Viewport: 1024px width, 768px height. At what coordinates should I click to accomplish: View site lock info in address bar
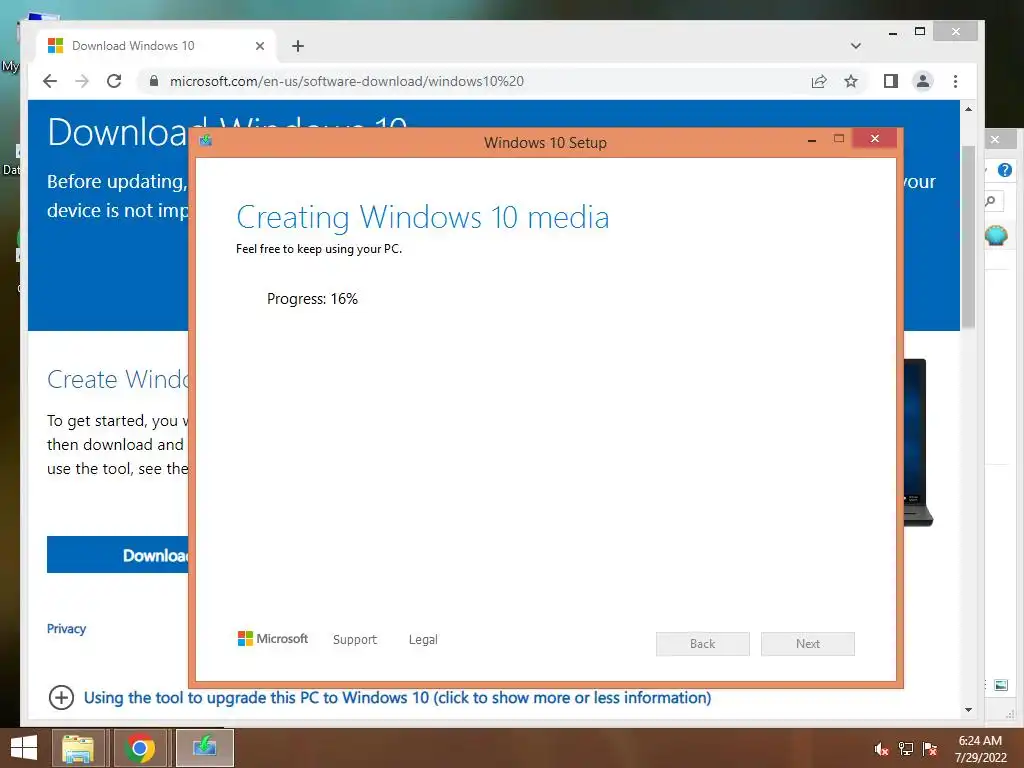154,81
